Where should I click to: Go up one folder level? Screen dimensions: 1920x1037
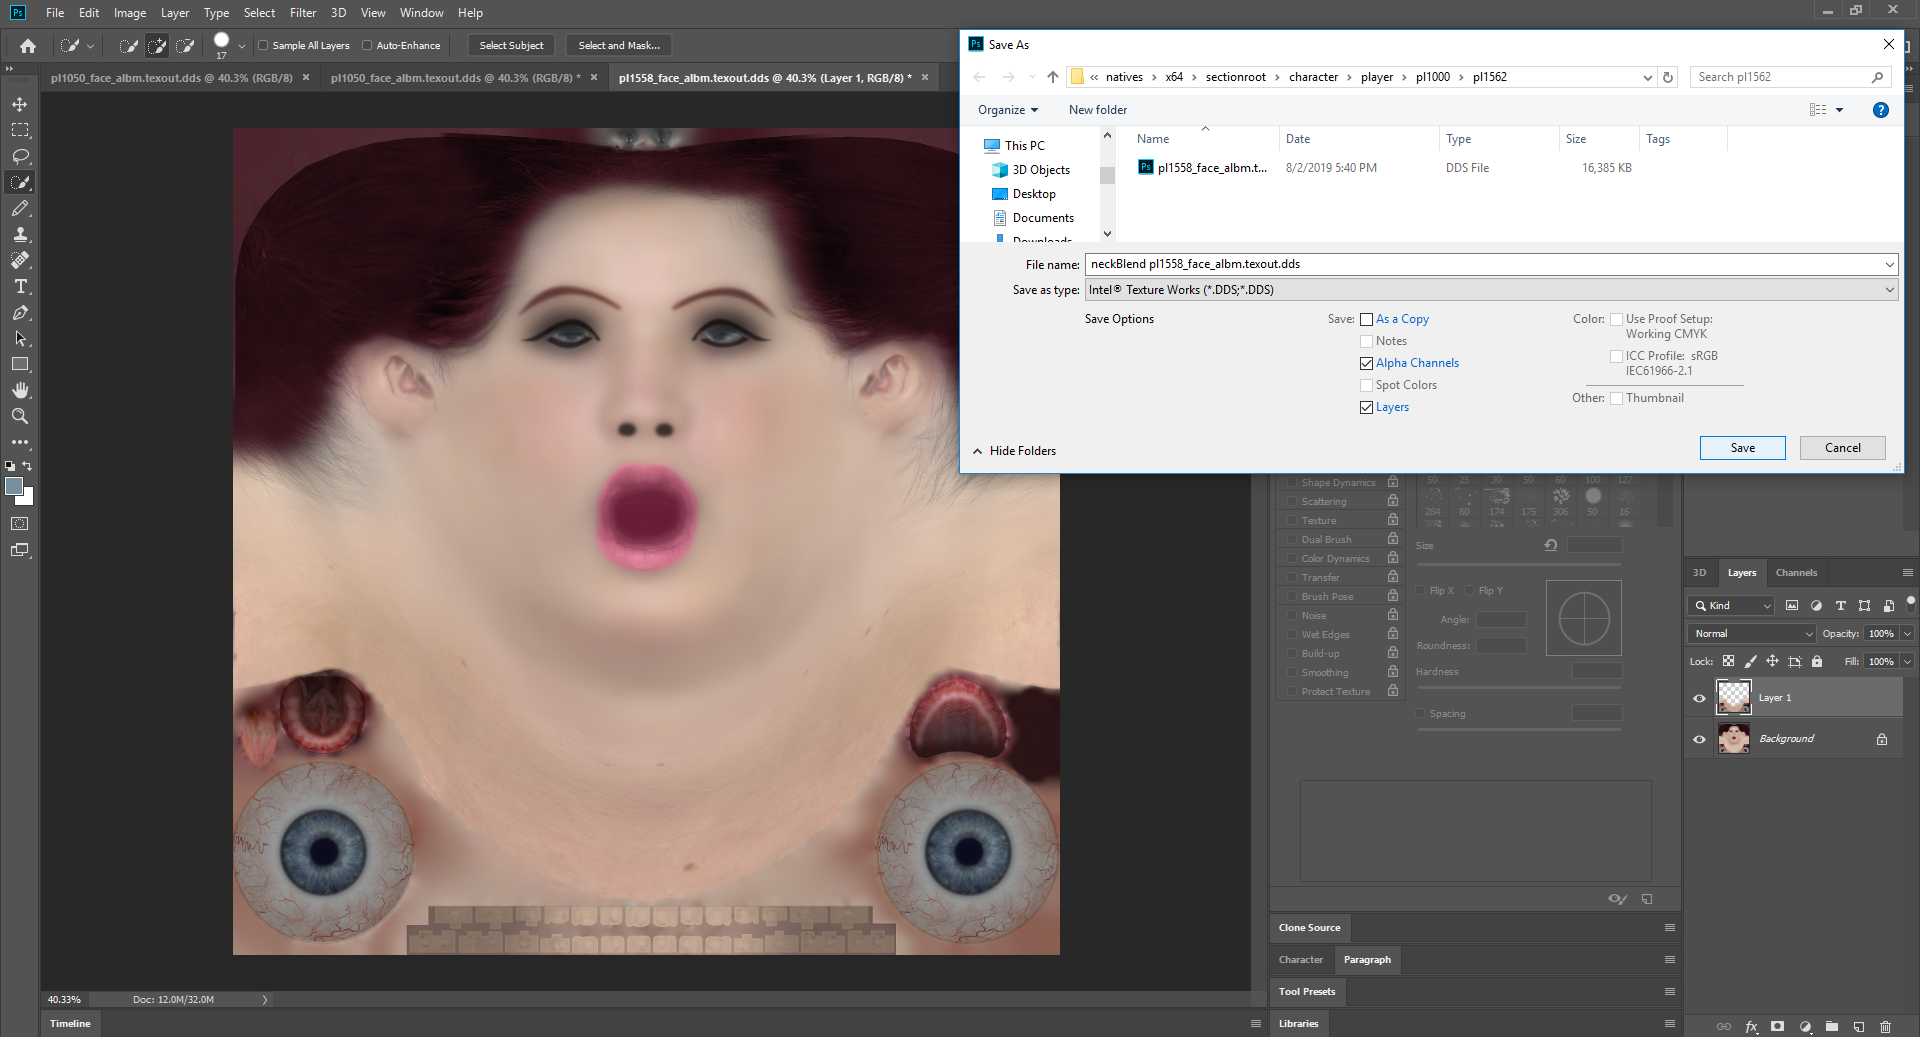point(1053,77)
